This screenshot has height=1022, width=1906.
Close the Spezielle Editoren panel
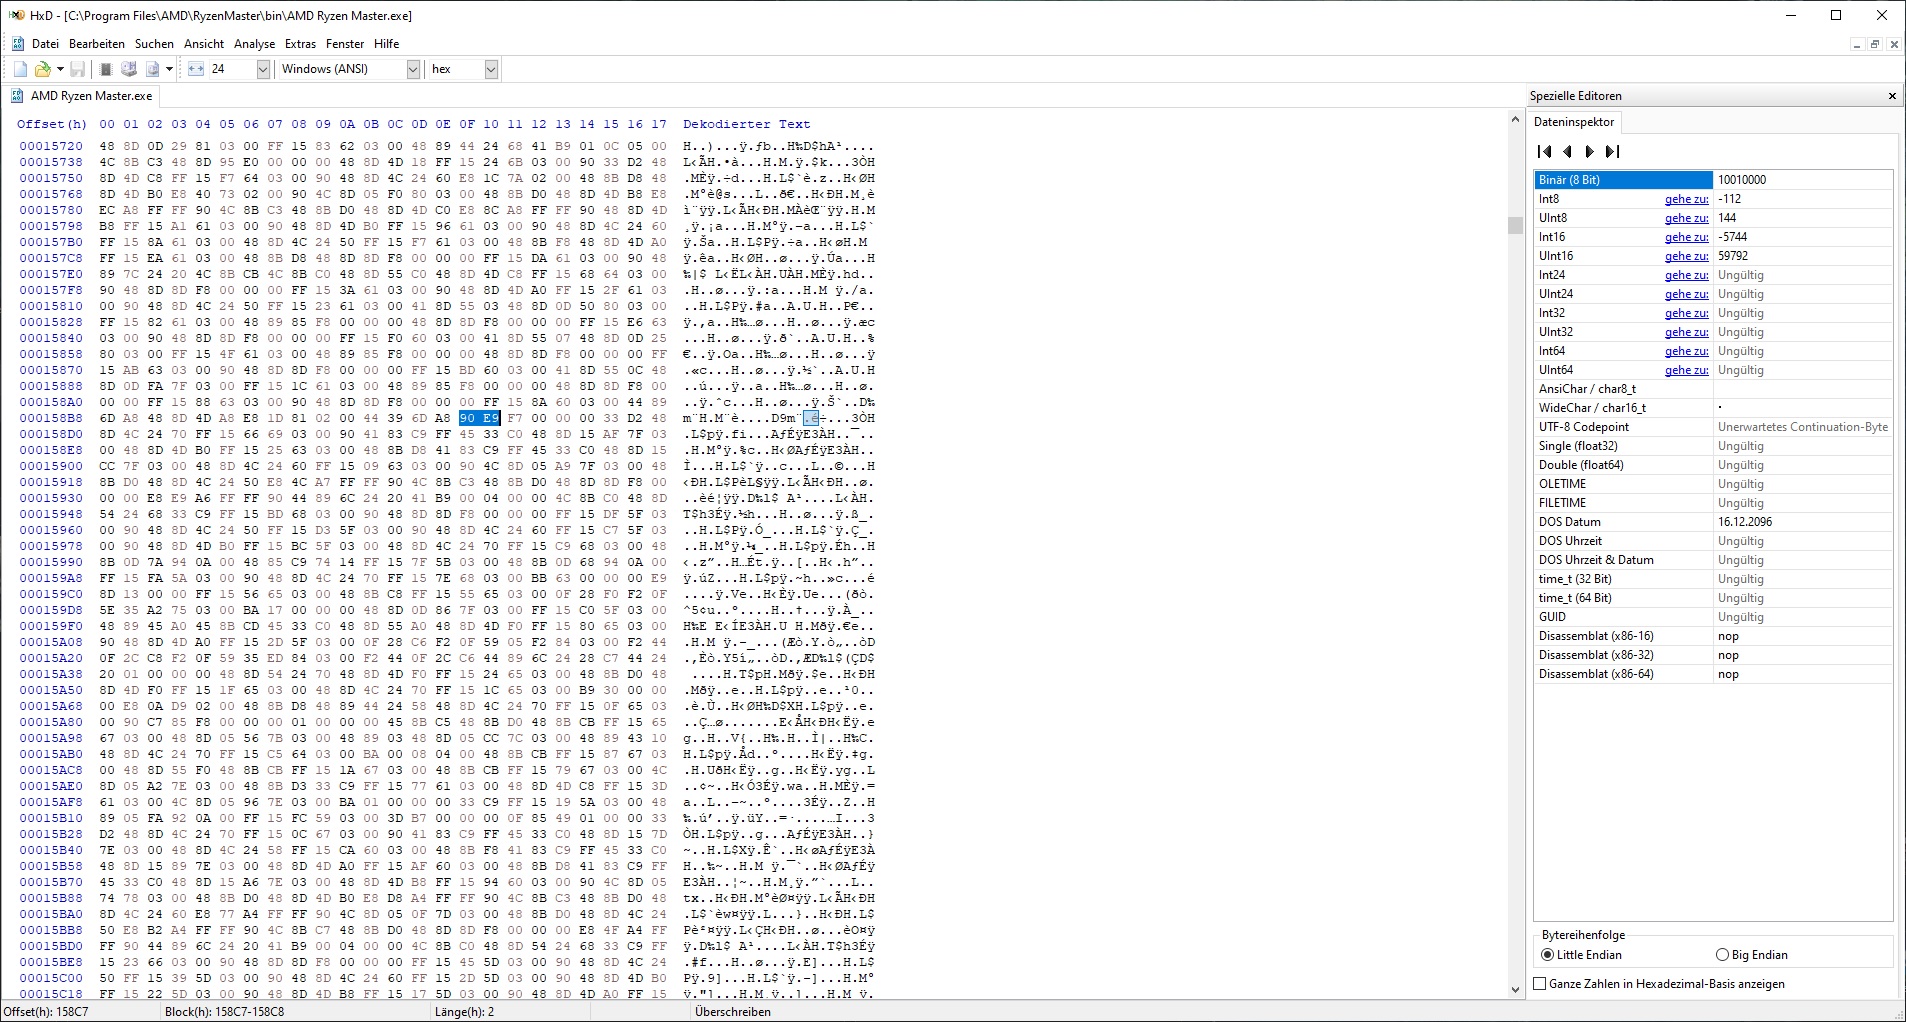(1892, 96)
